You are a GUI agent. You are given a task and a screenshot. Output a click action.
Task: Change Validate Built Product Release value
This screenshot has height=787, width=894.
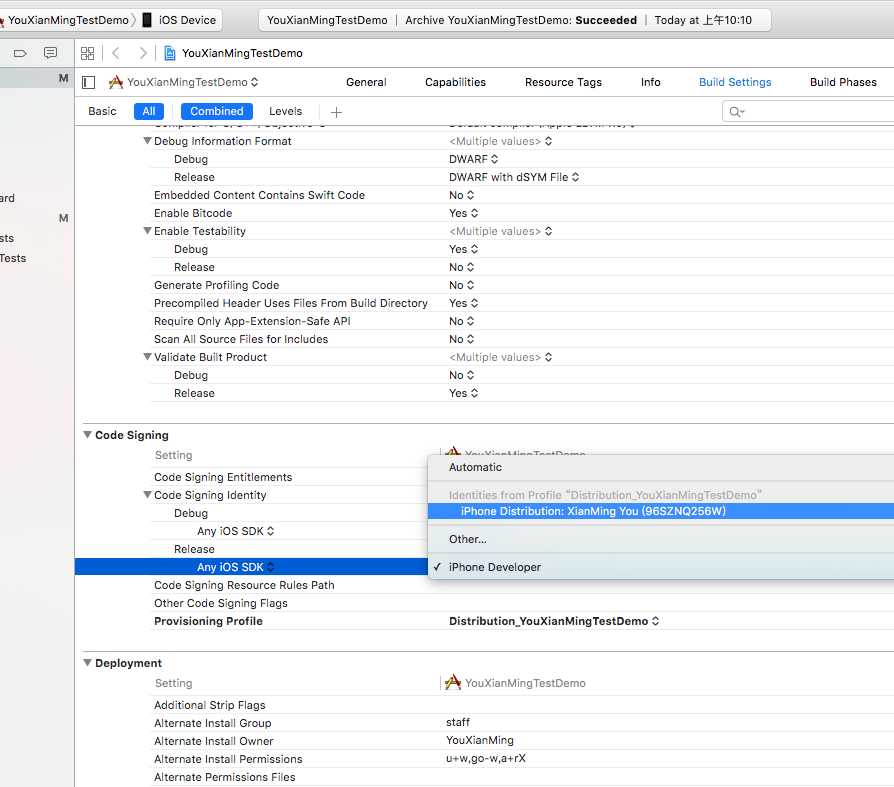(x=464, y=393)
